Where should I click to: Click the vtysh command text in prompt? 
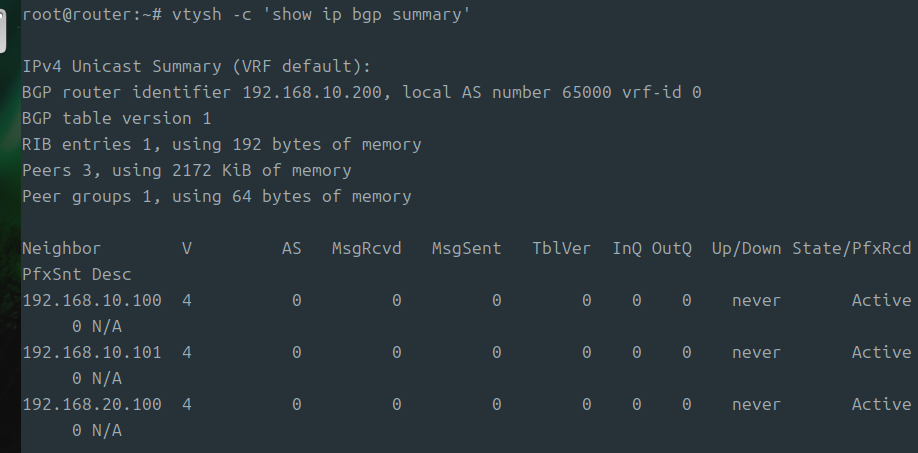pos(321,15)
